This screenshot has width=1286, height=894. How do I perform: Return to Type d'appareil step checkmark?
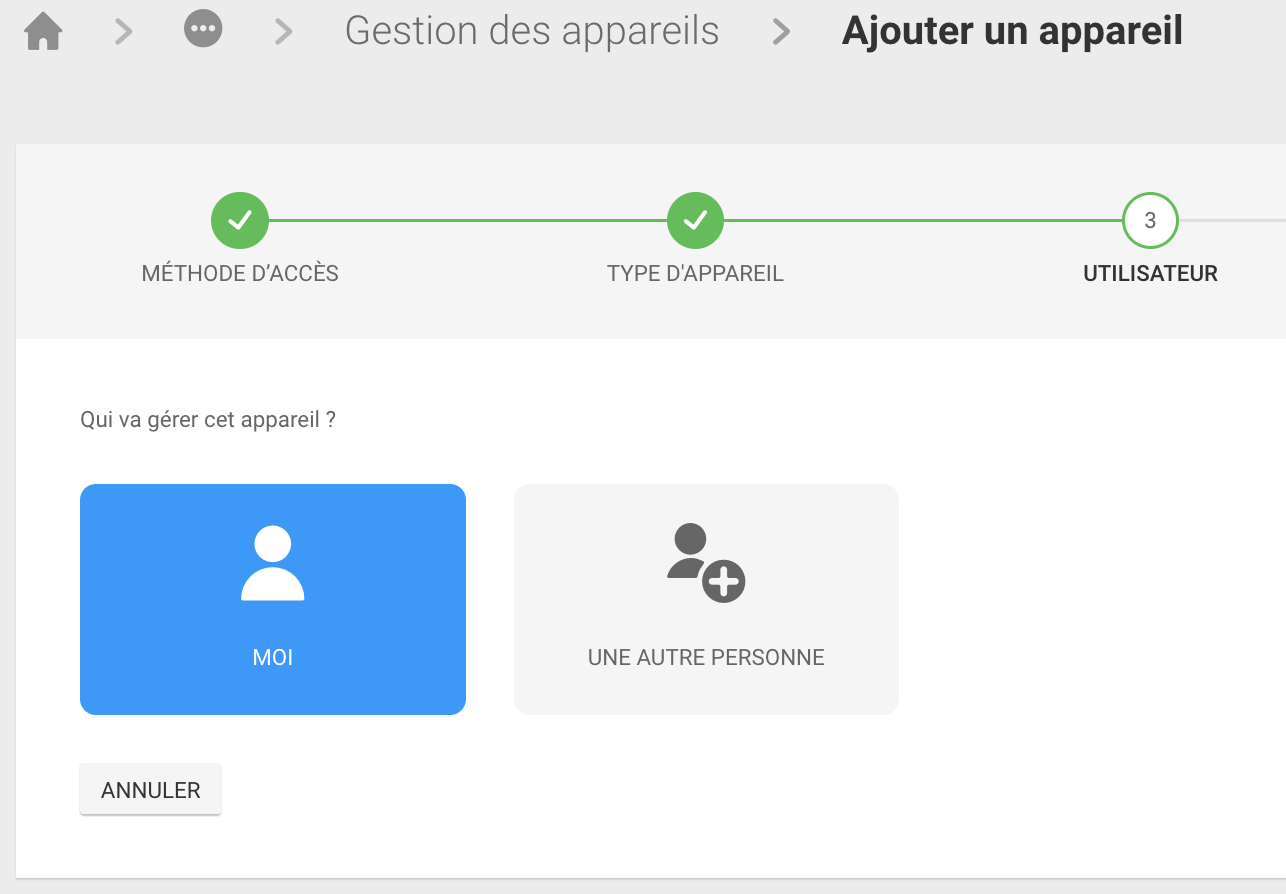point(695,220)
